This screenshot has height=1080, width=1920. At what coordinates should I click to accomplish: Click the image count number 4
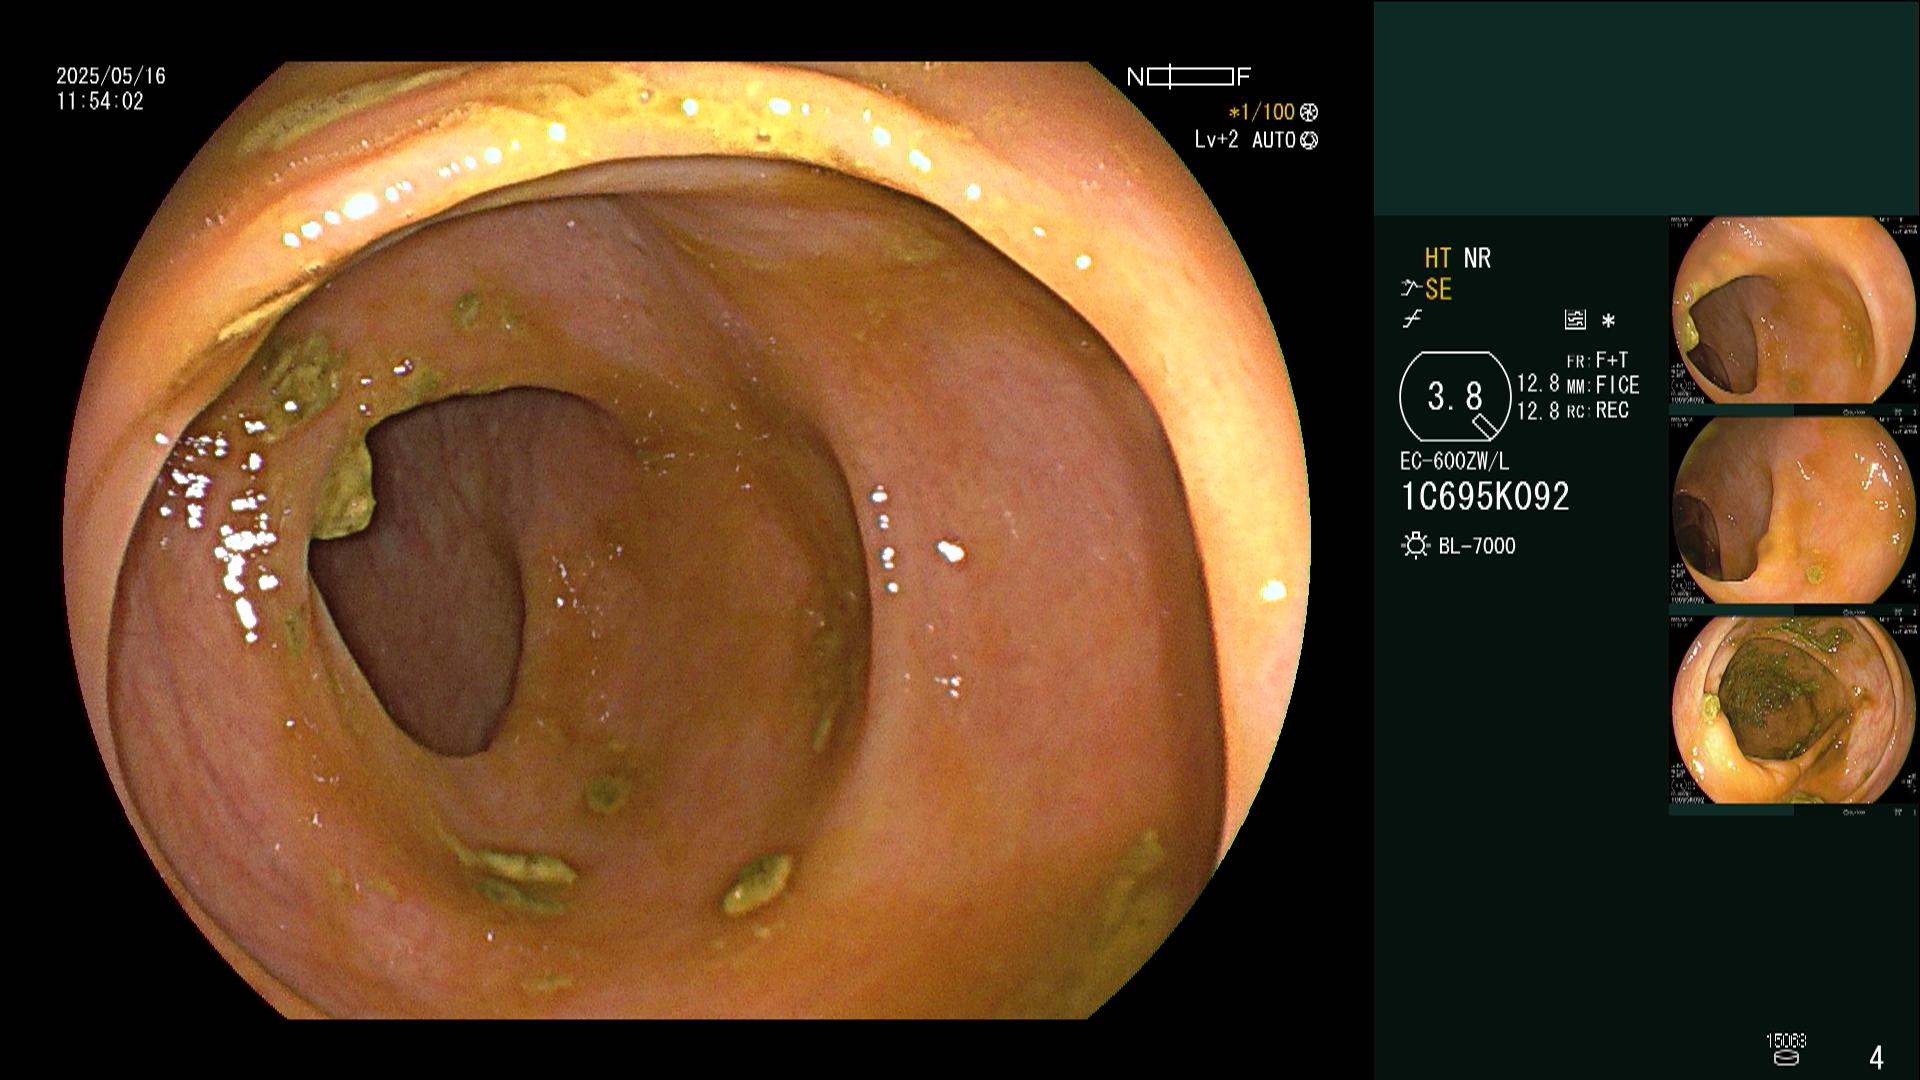1876,1058
